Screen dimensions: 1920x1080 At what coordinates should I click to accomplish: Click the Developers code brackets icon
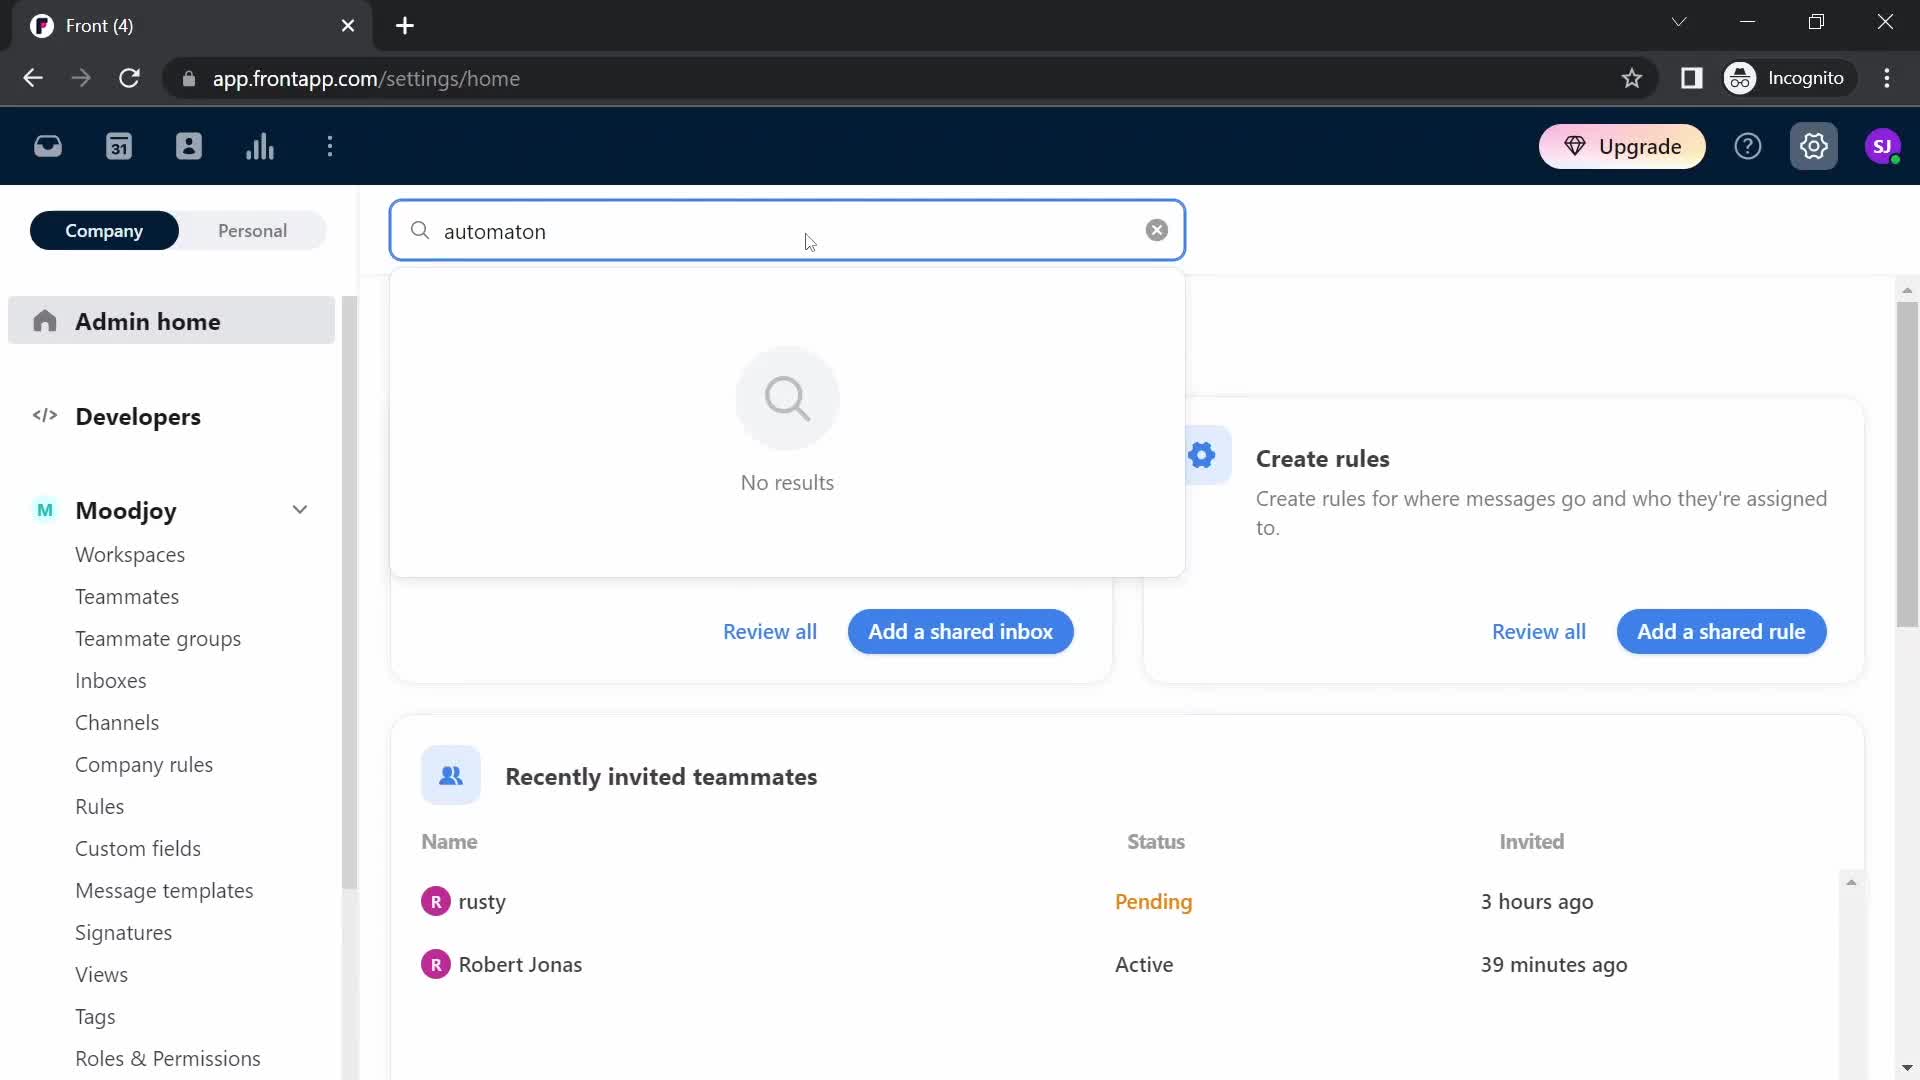45,416
